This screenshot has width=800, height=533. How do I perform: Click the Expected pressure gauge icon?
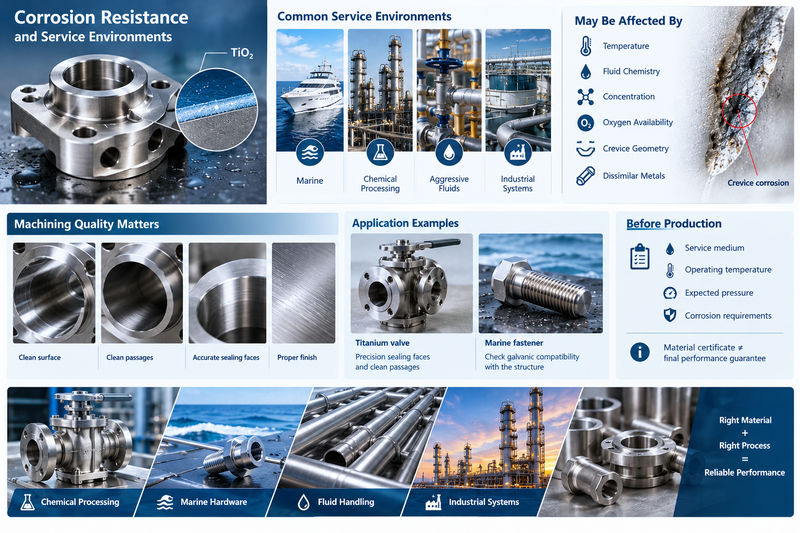(670, 293)
